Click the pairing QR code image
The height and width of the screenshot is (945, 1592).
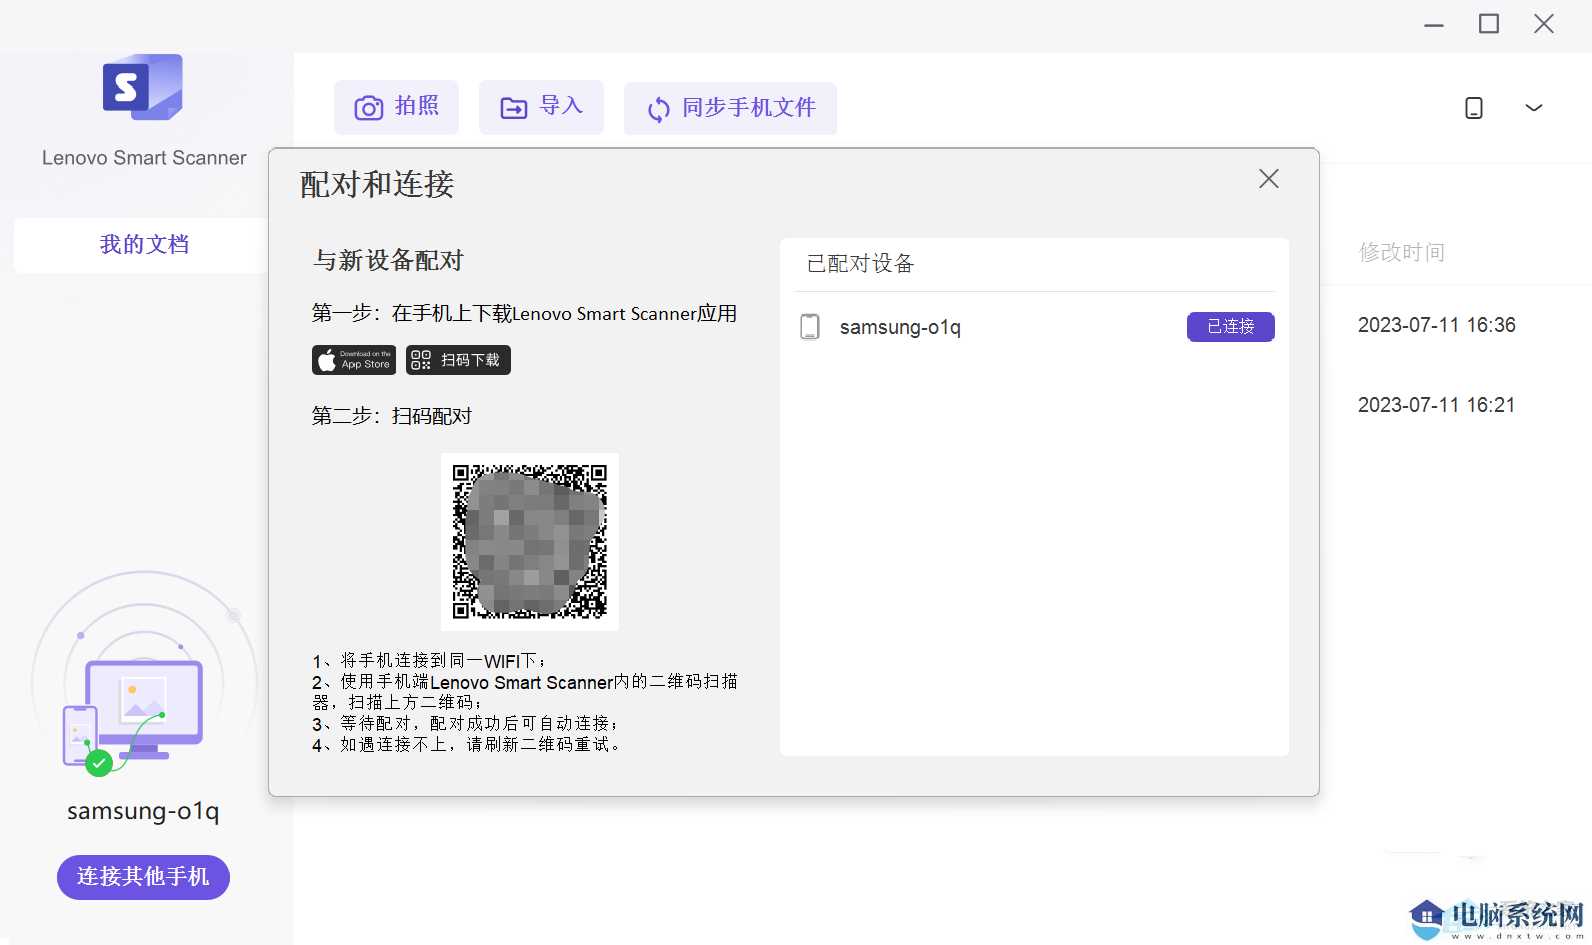[530, 542]
